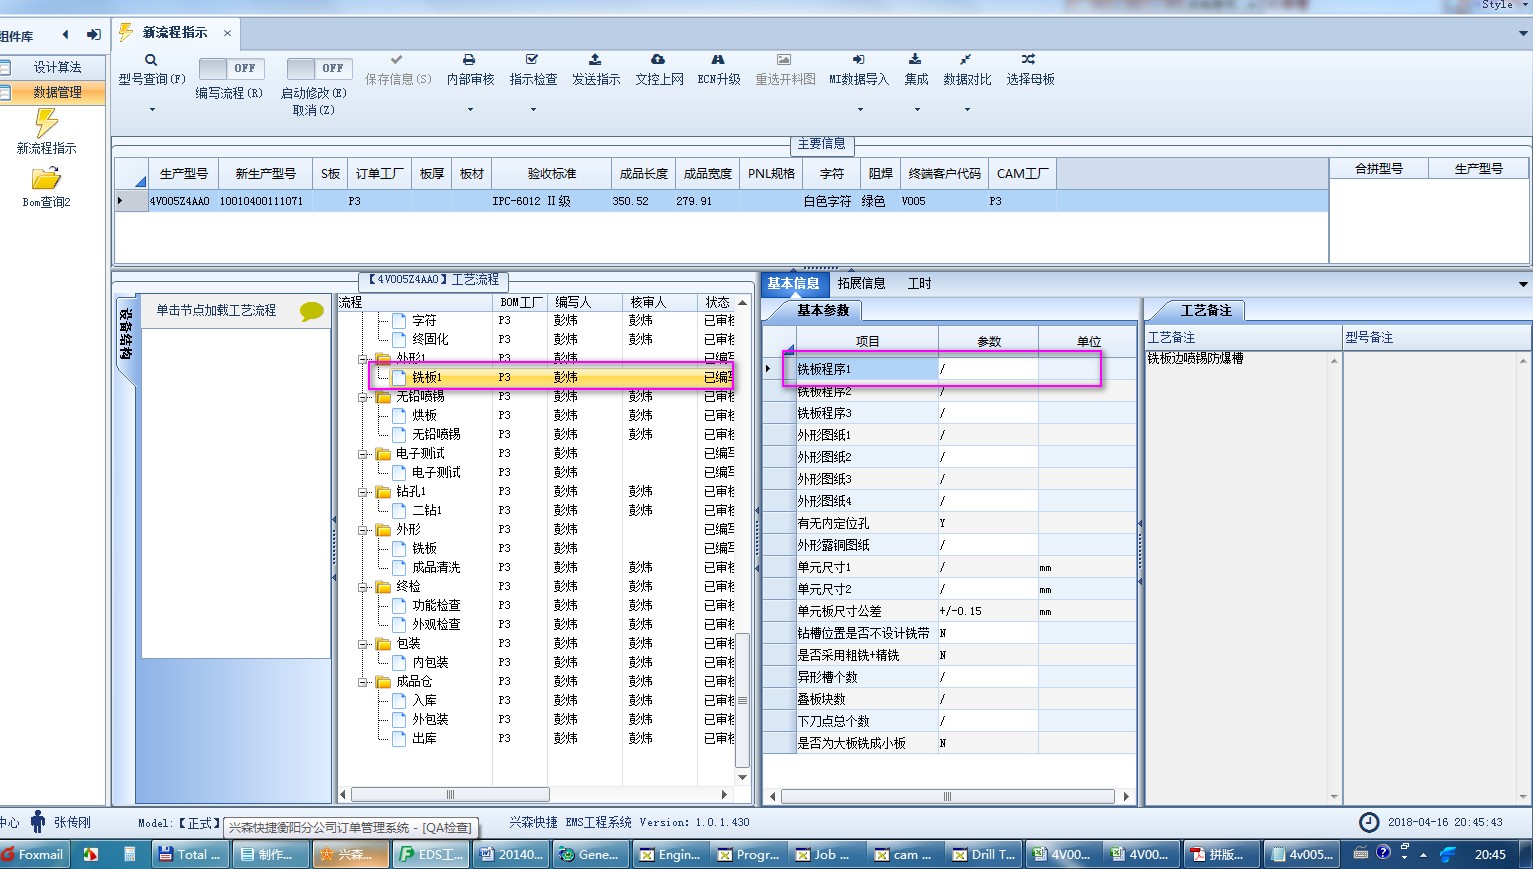Open 数据对比 data compare tool
Image resolution: width=1533 pixels, height=869 pixels.
point(967,69)
